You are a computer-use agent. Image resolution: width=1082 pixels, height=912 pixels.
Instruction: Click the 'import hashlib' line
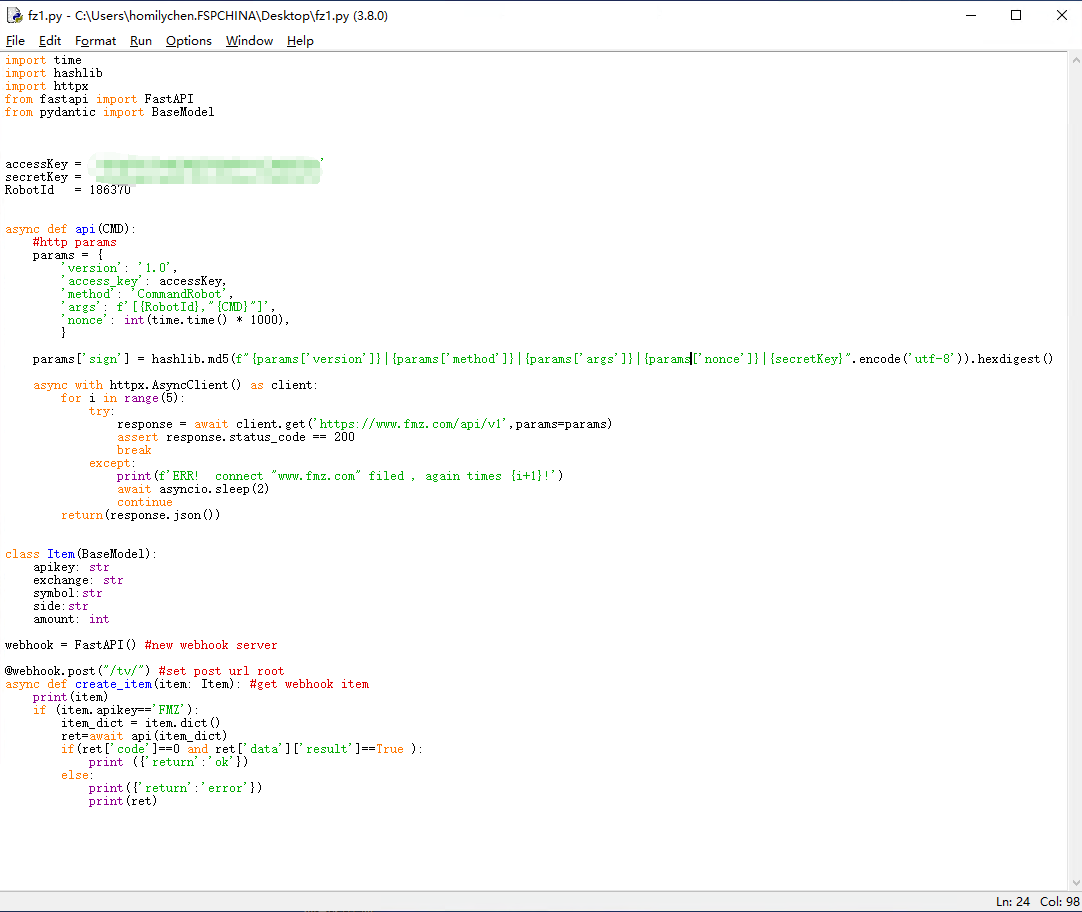[x=54, y=73]
